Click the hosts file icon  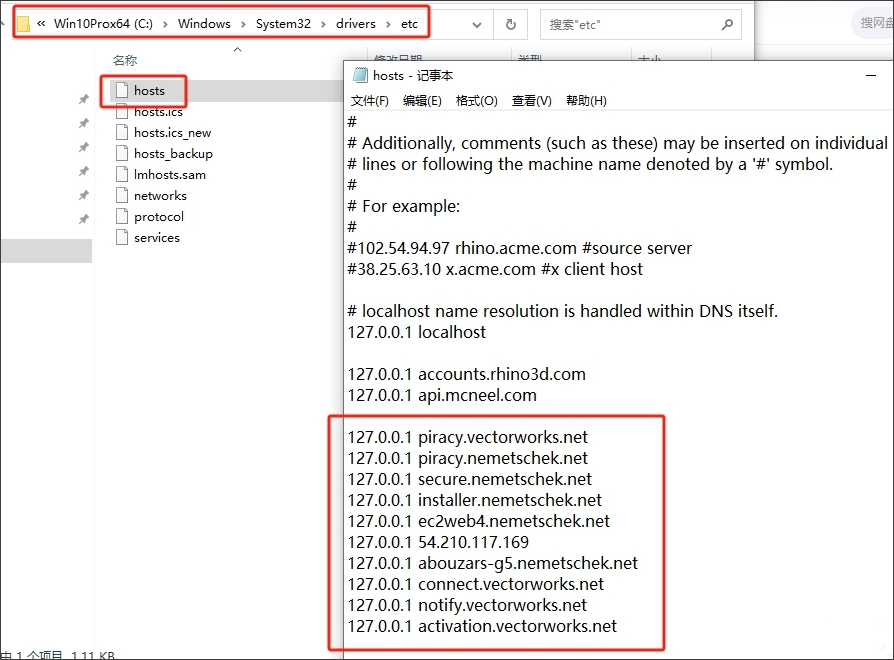click(121, 90)
